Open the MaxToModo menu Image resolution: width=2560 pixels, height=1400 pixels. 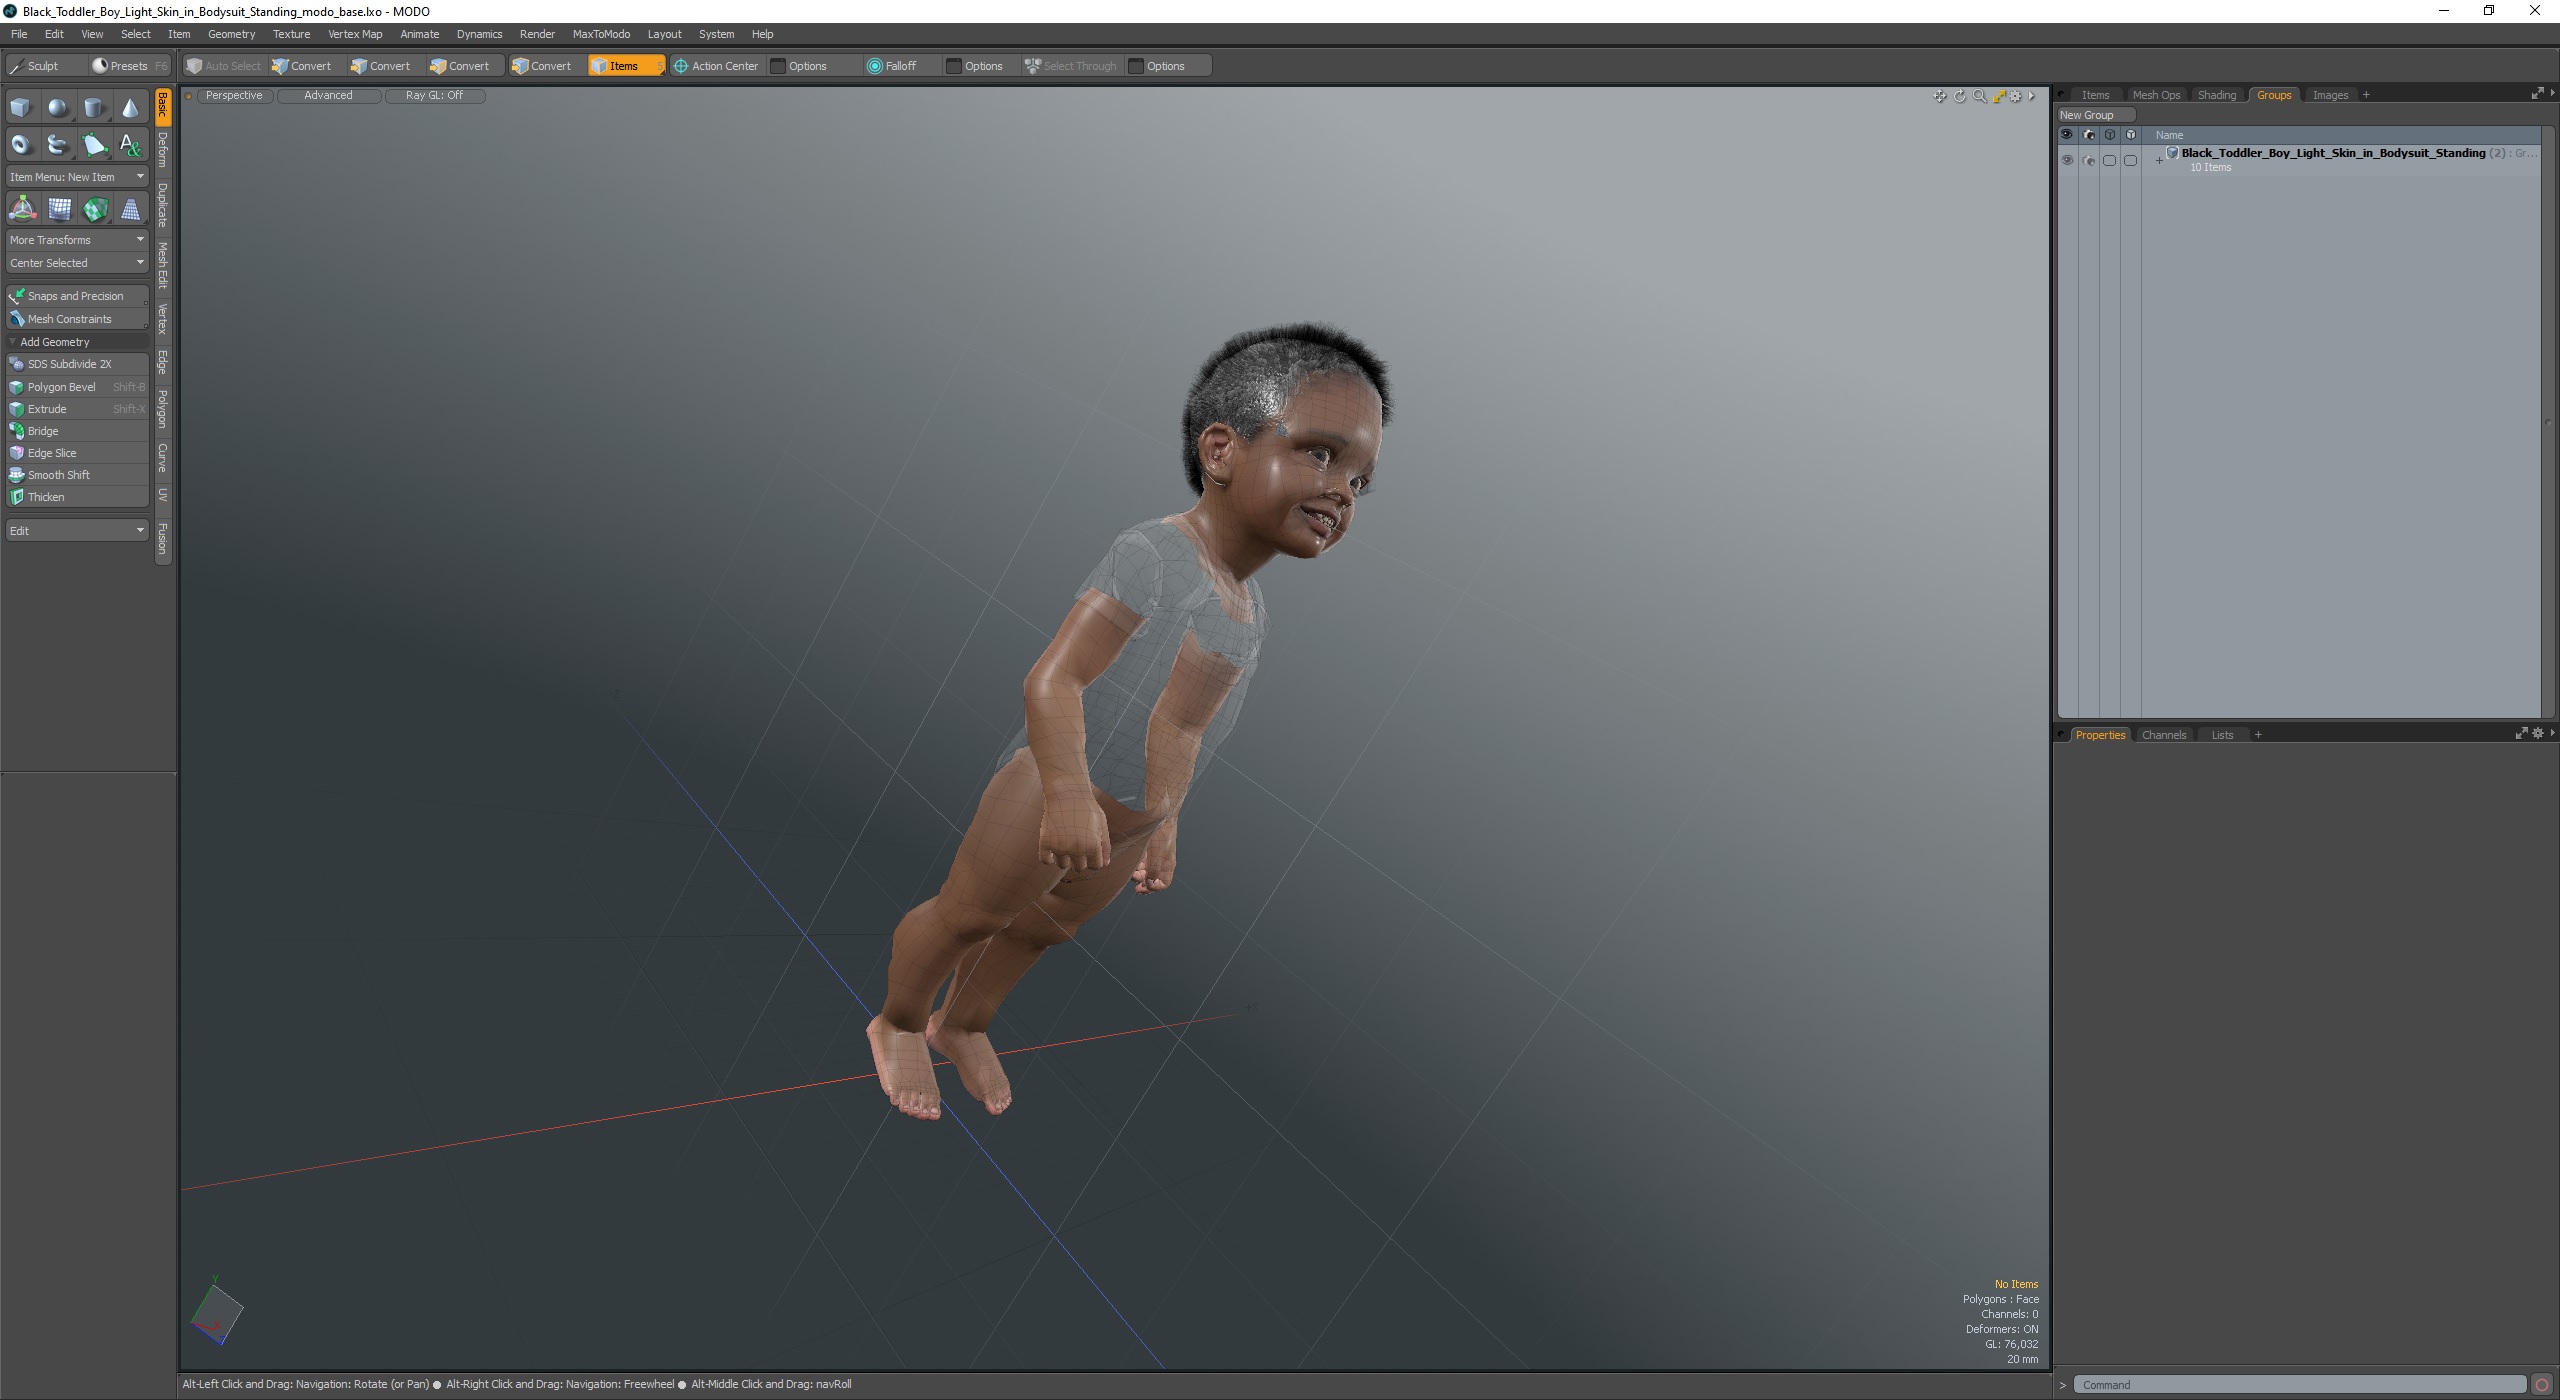coord(601,34)
